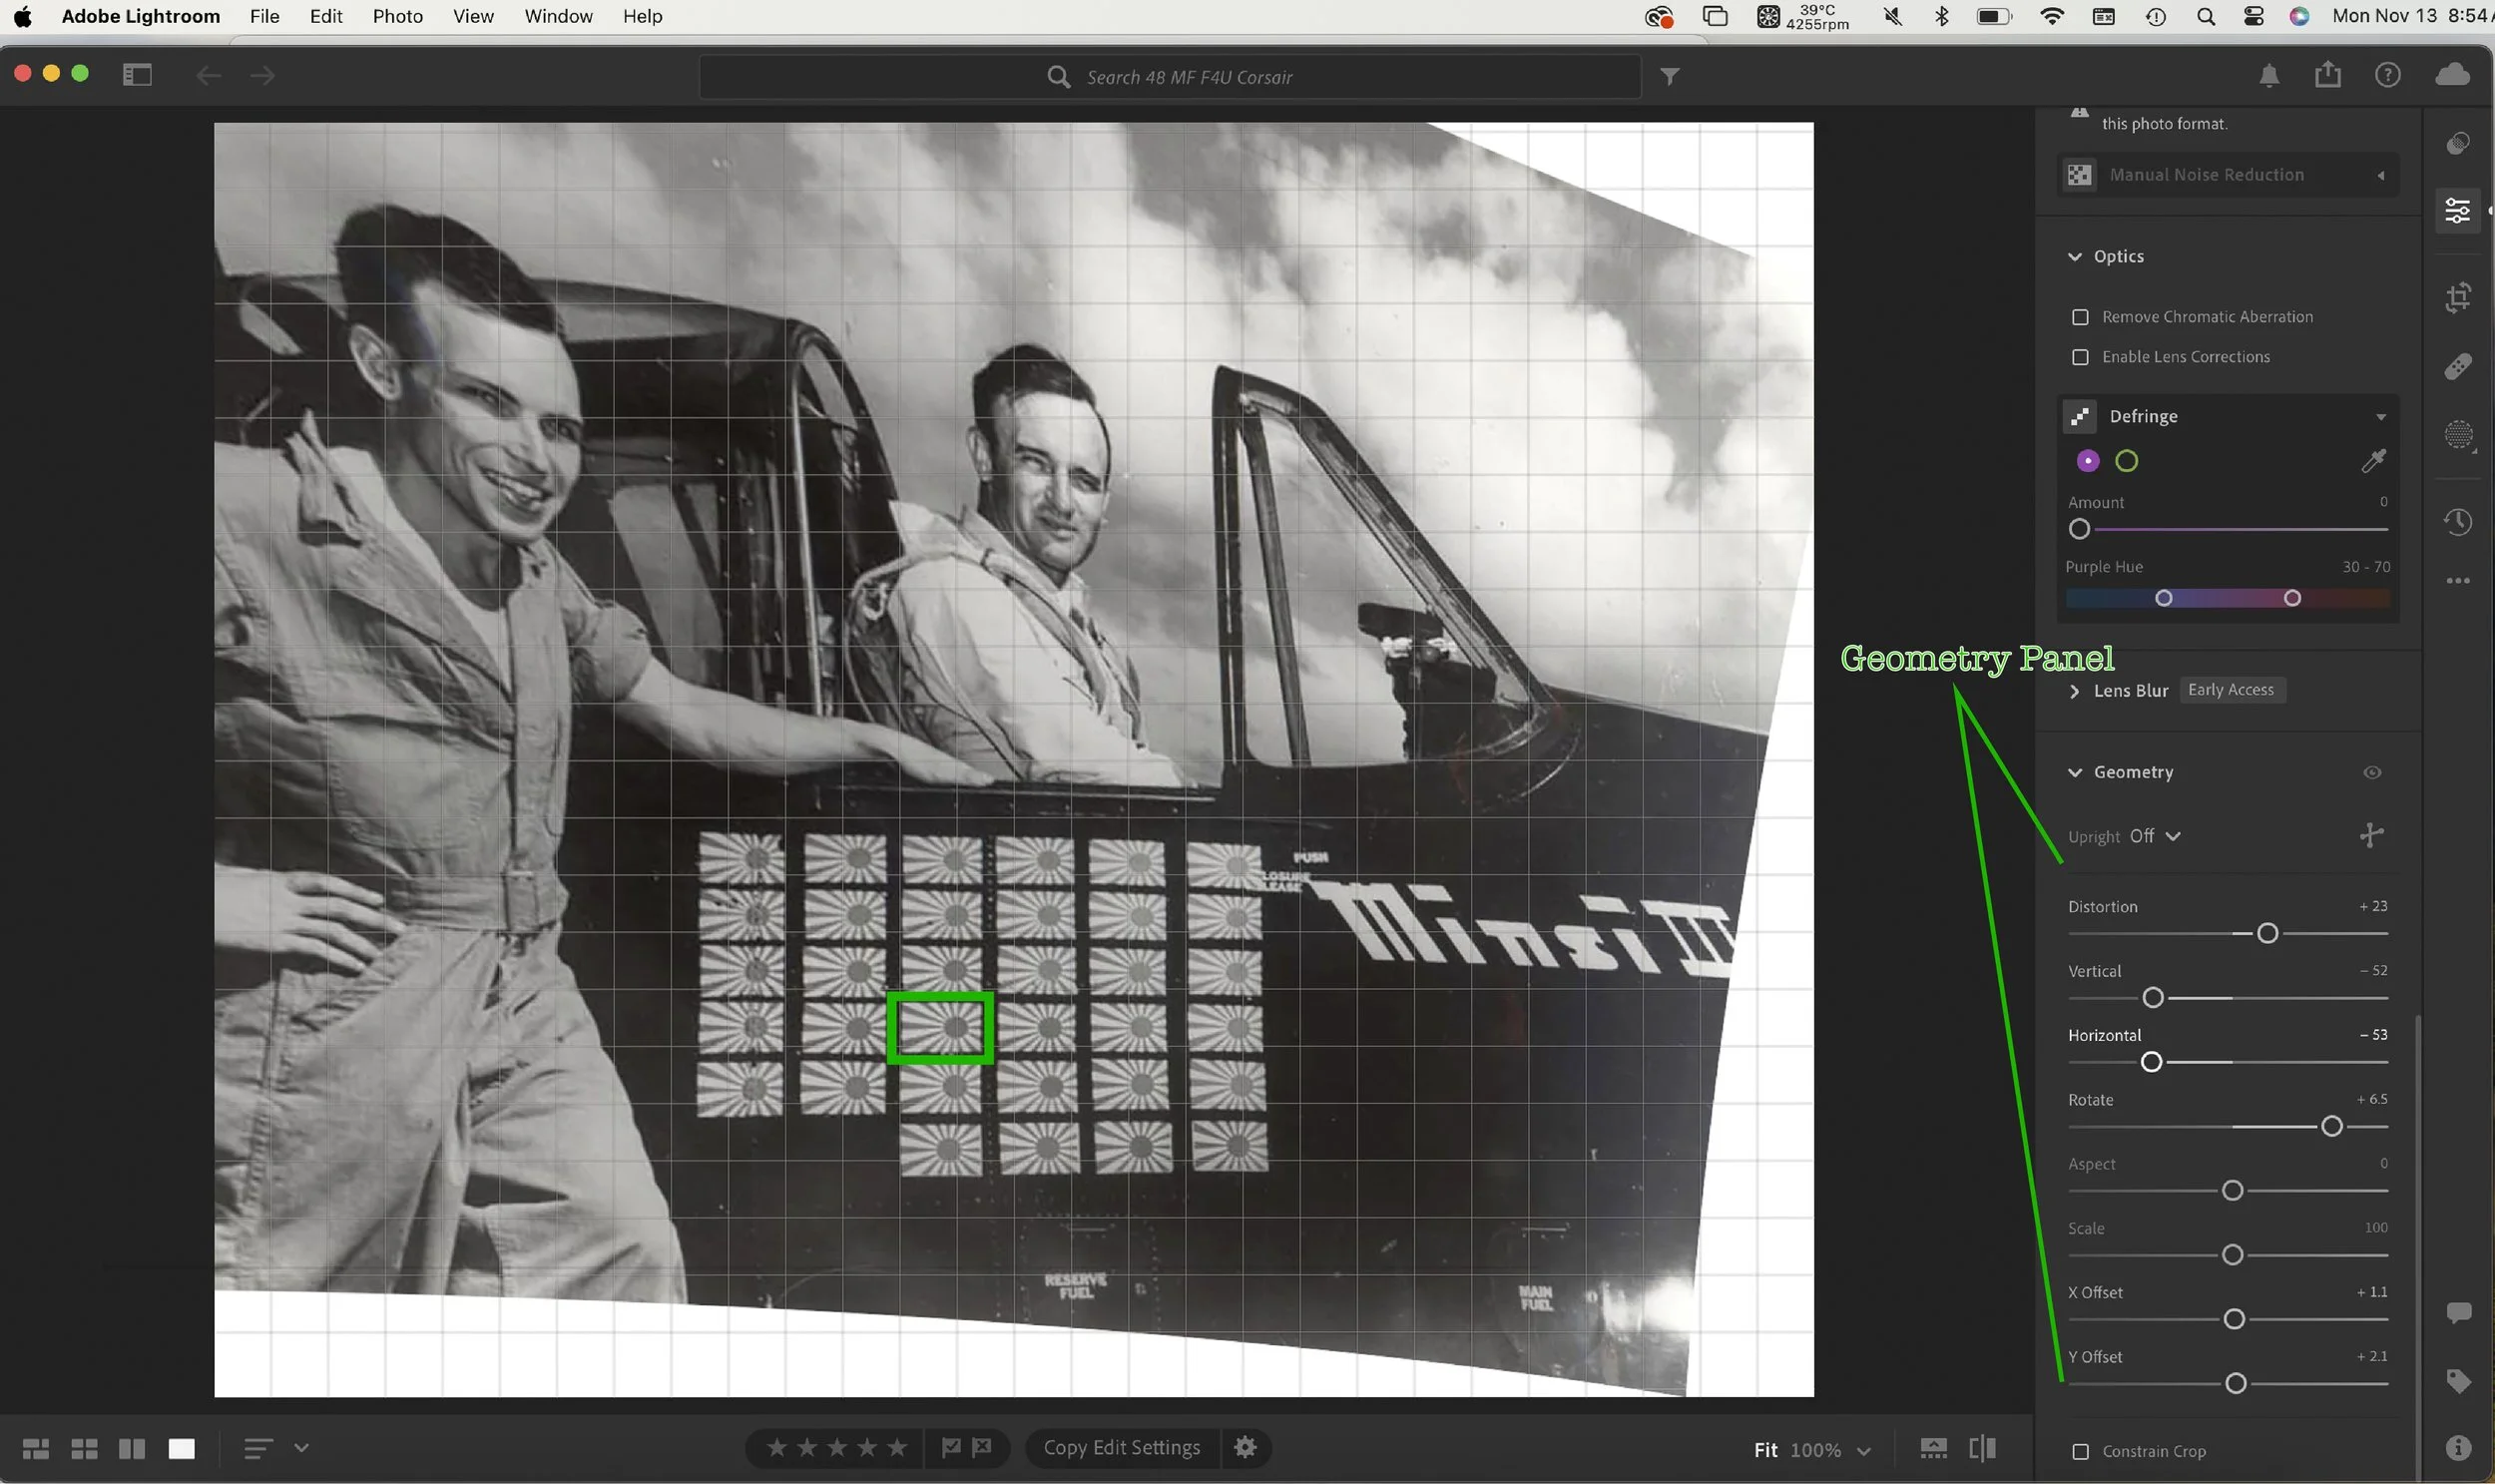
Task: Toggle Geometry panel visibility eye
Action: click(2372, 772)
